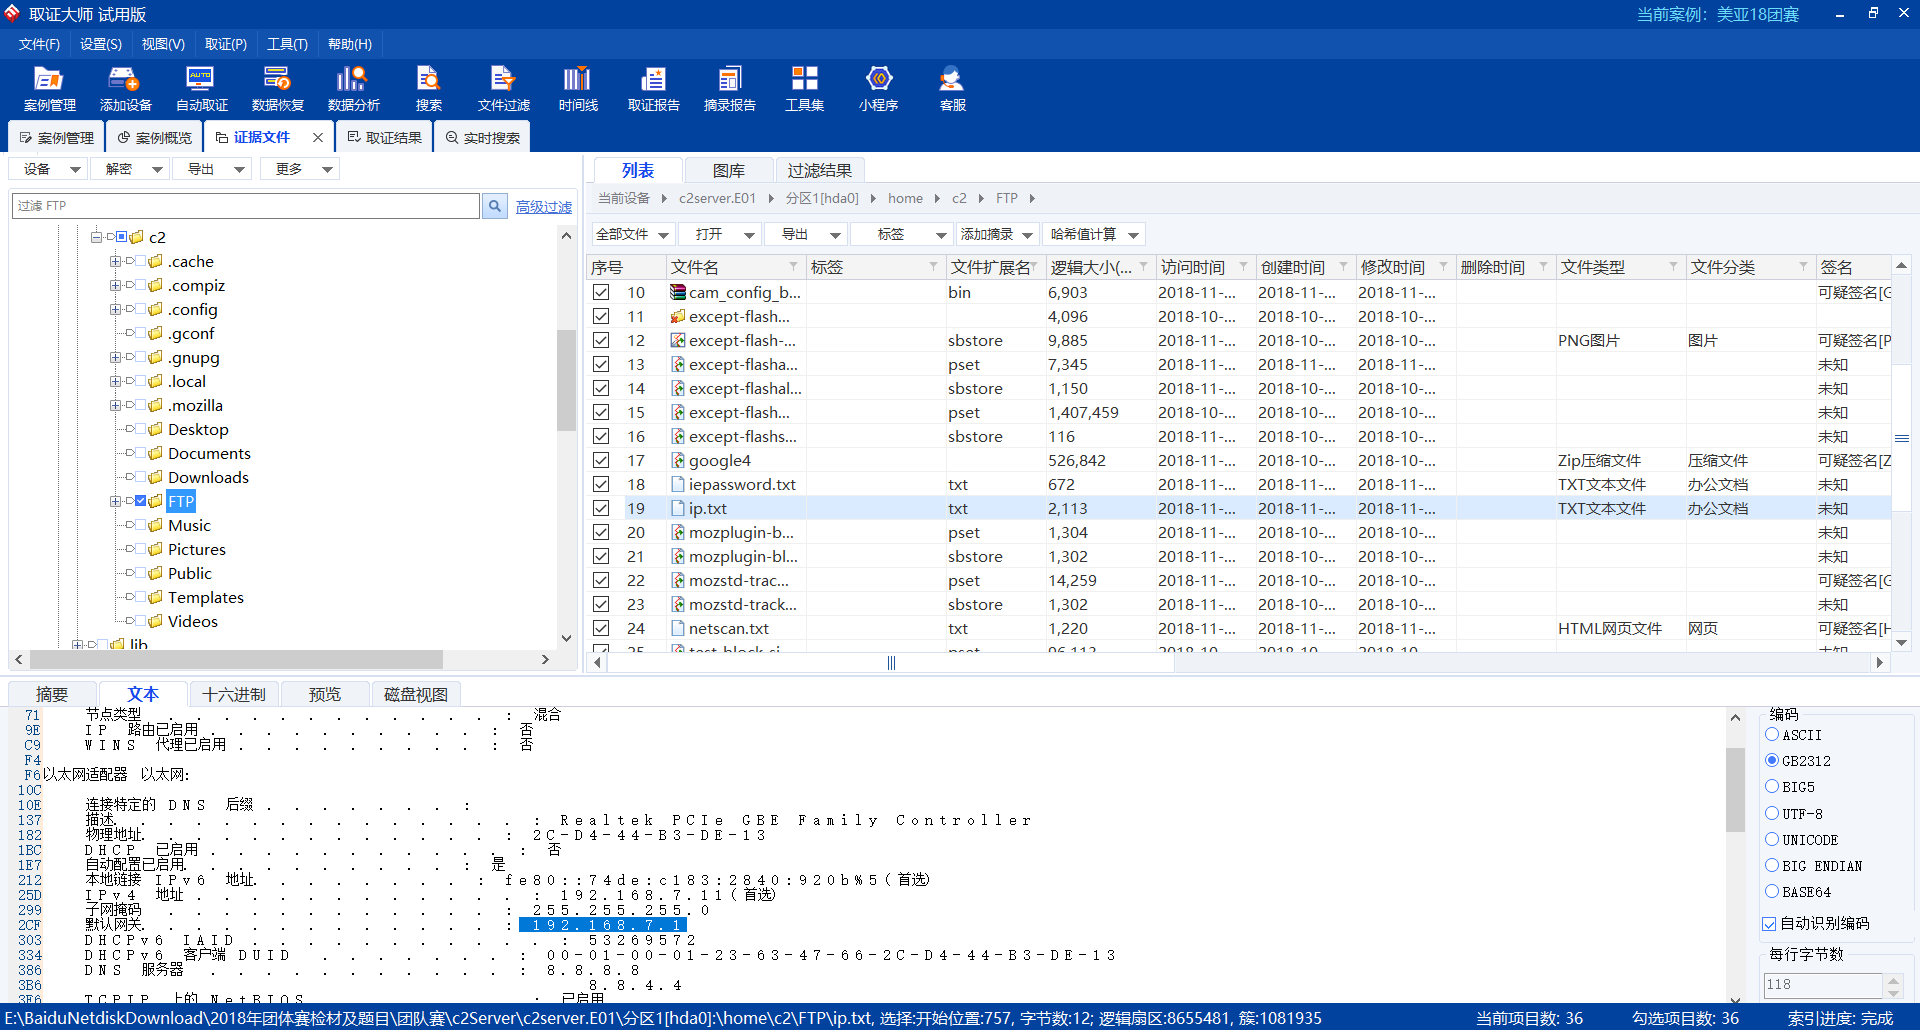The height and width of the screenshot is (1030, 1920).
Task: Open the 工具集 toolset icon
Action: pyautogui.click(x=804, y=88)
